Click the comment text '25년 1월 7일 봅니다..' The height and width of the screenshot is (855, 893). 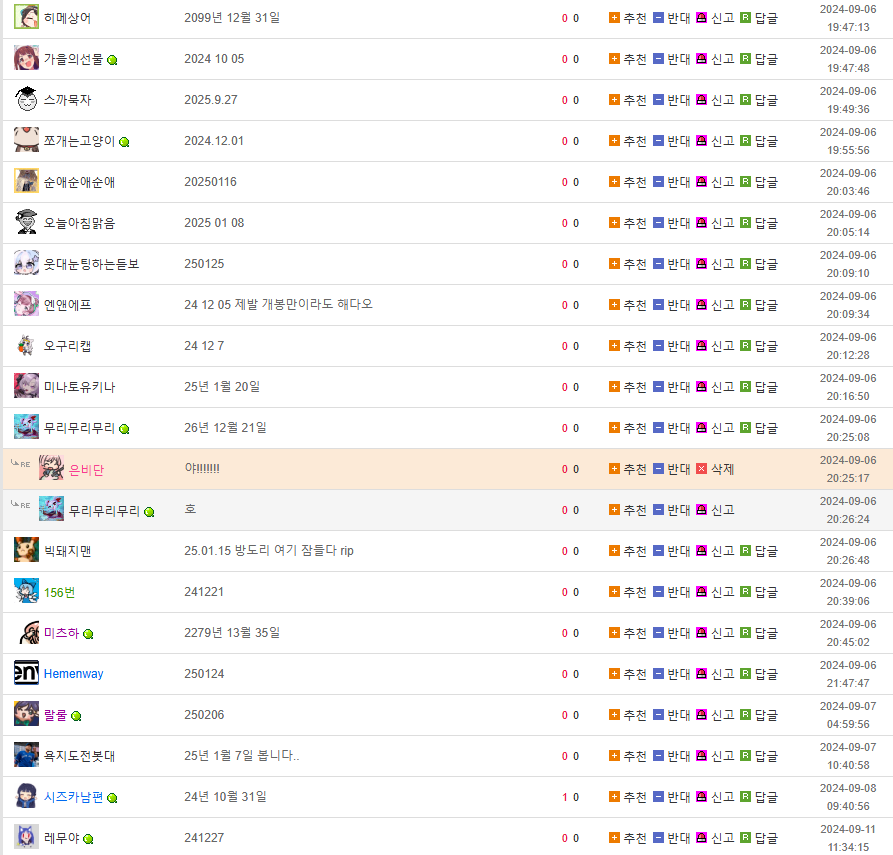[x=241, y=756]
